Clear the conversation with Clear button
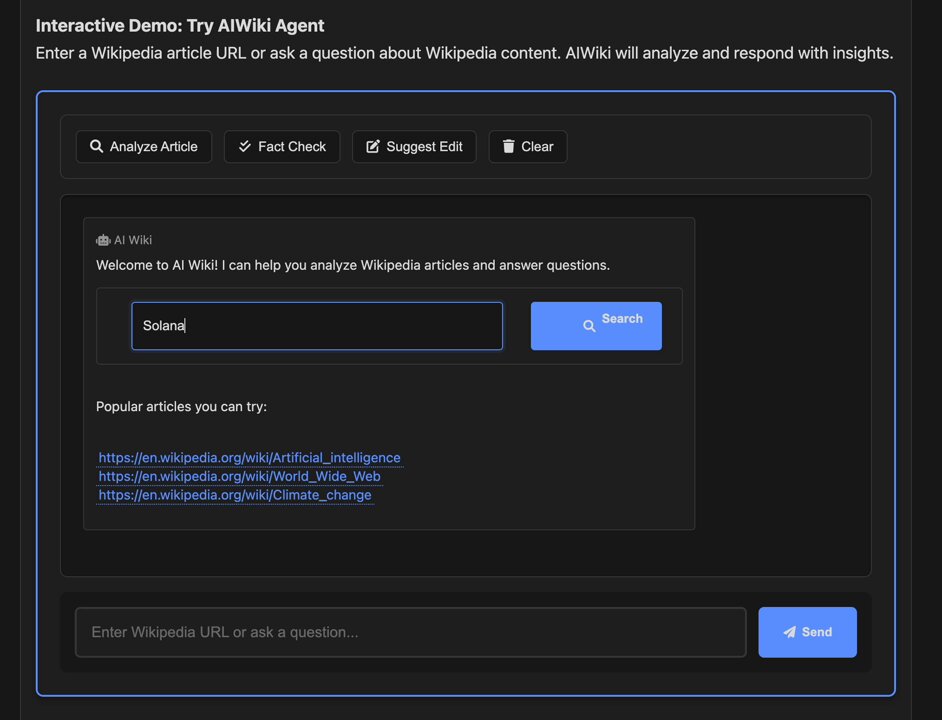Viewport: 942px width, 720px height. click(x=527, y=147)
